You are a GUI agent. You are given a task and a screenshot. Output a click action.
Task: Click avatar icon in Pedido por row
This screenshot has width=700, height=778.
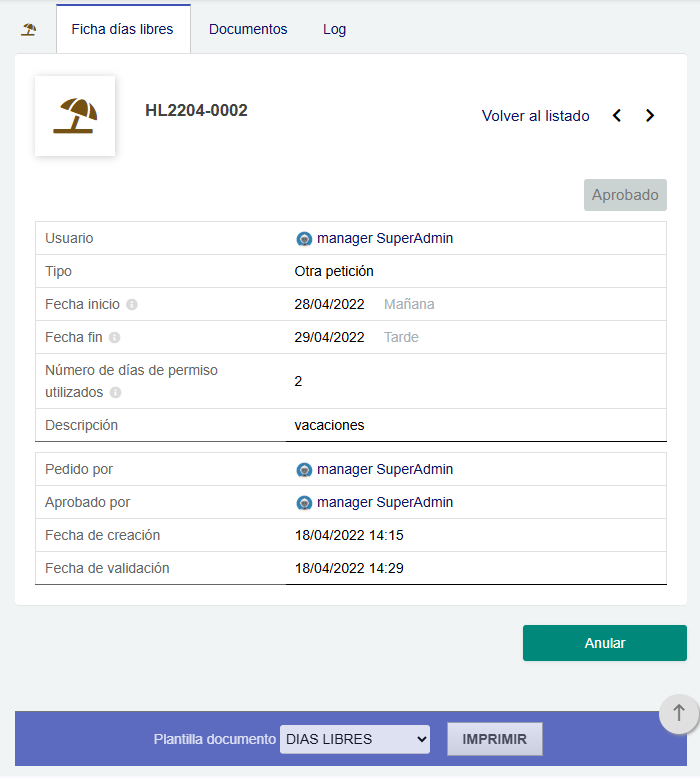tap(304, 469)
